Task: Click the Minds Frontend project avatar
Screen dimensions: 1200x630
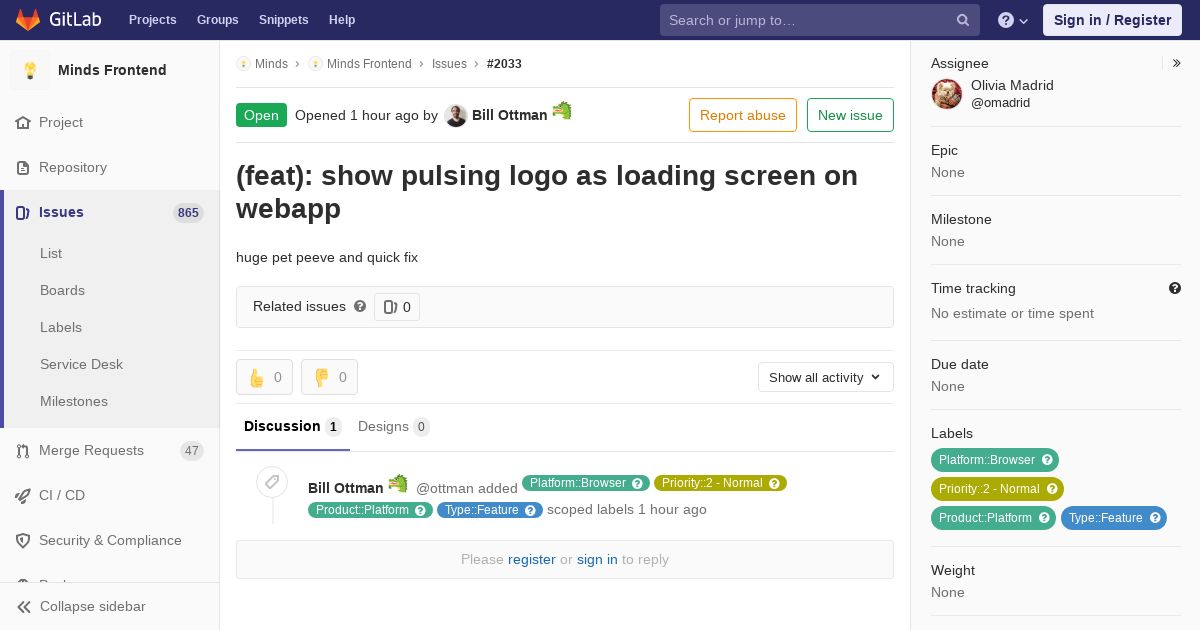Action: point(30,70)
